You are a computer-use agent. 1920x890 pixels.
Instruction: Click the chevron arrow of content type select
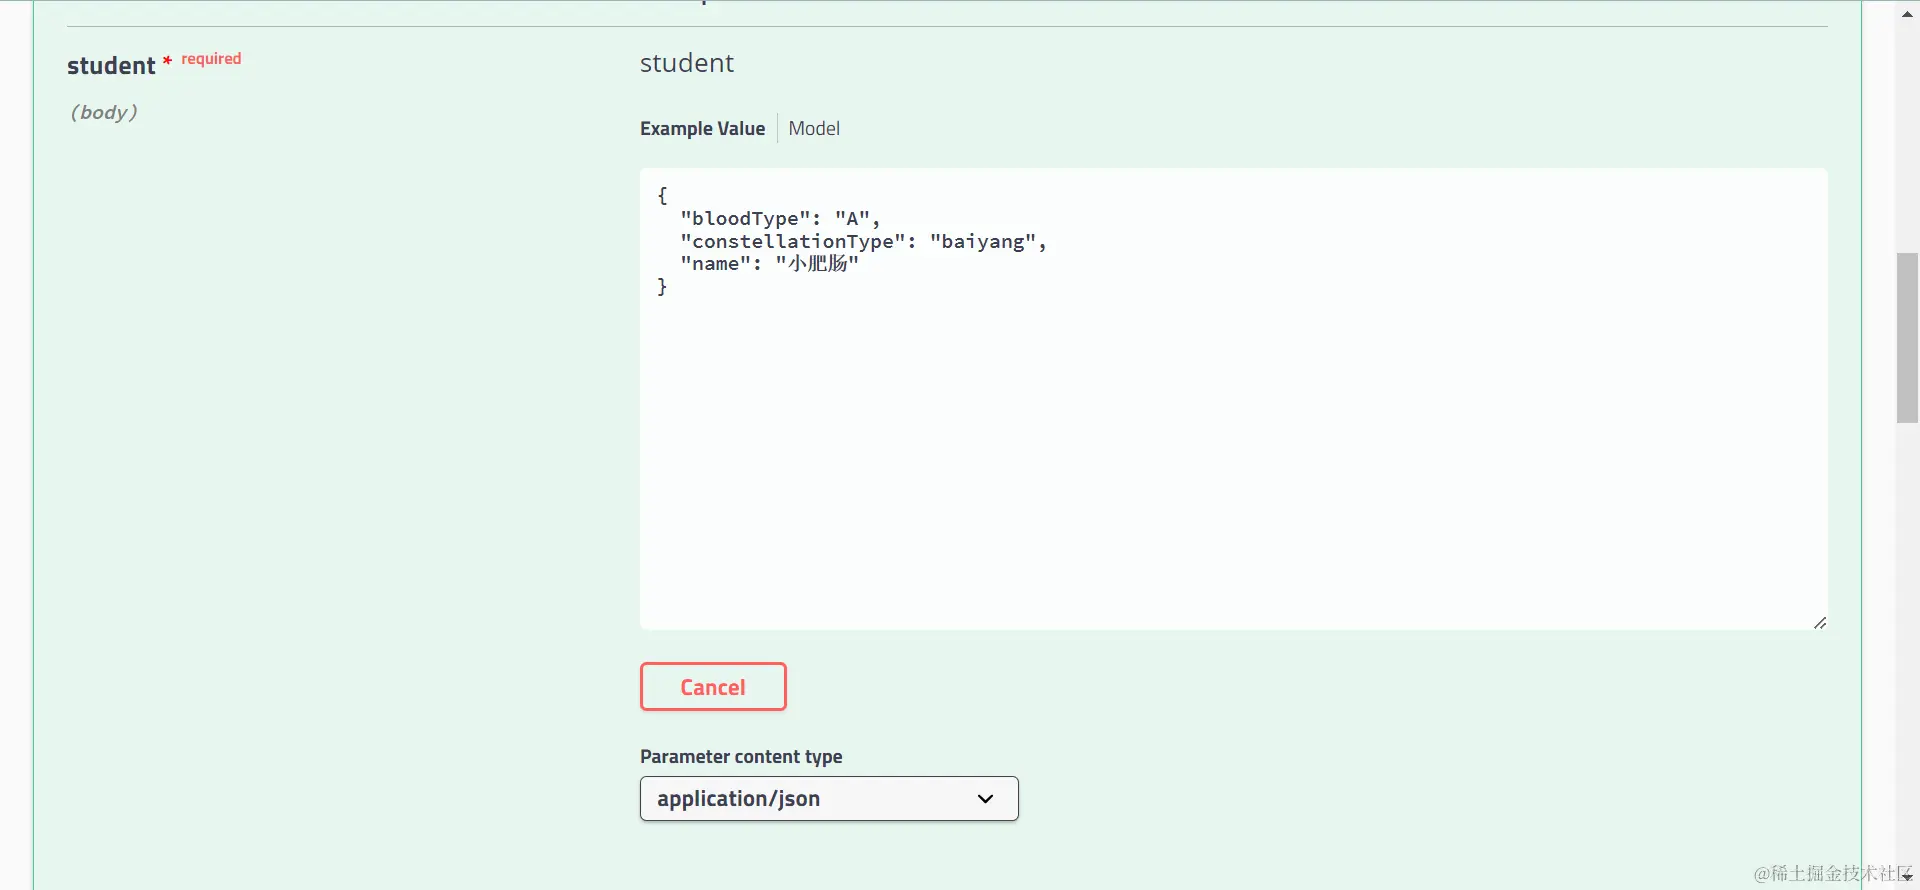coord(985,798)
